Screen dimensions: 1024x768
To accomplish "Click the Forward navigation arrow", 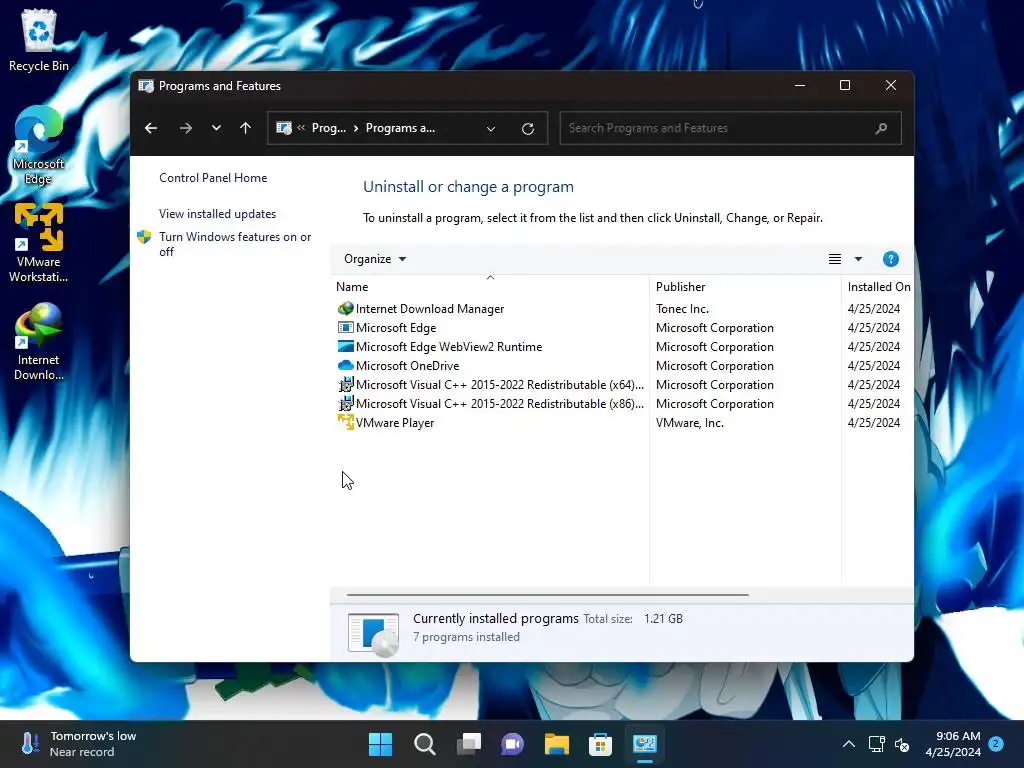I will (x=185, y=128).
